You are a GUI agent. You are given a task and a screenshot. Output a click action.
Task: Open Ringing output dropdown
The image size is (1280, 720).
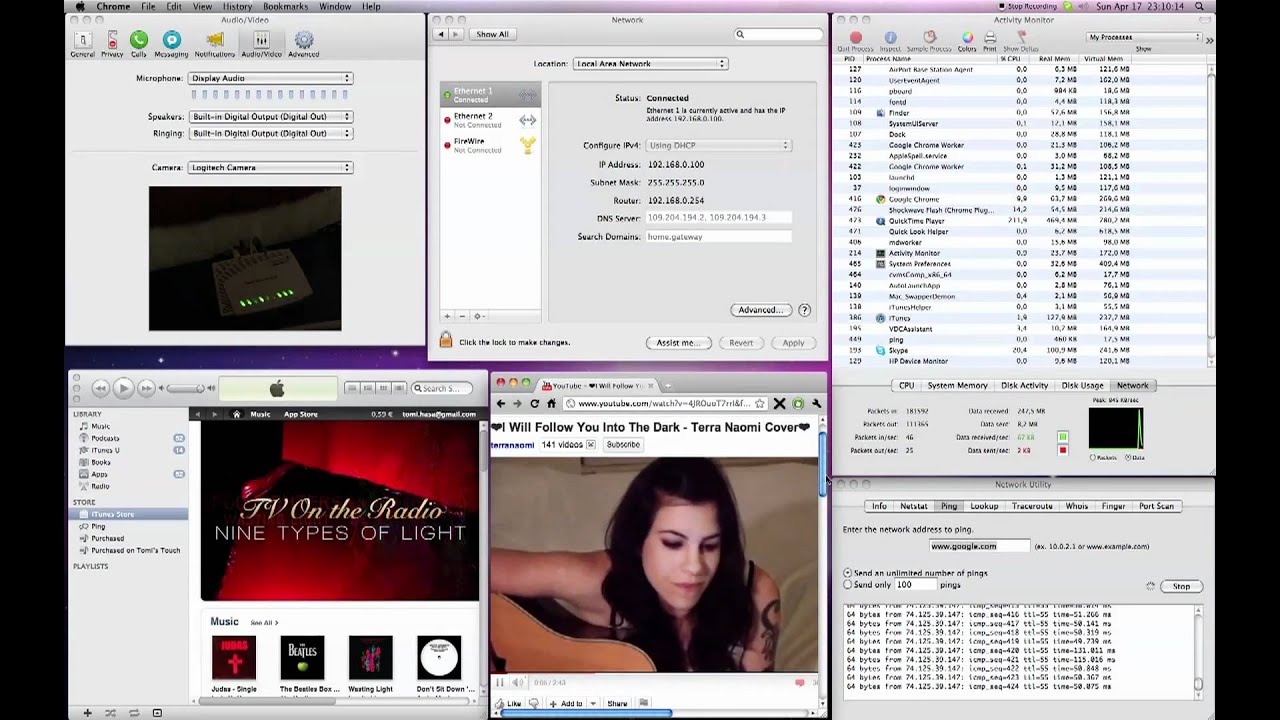tap(270, 133)
